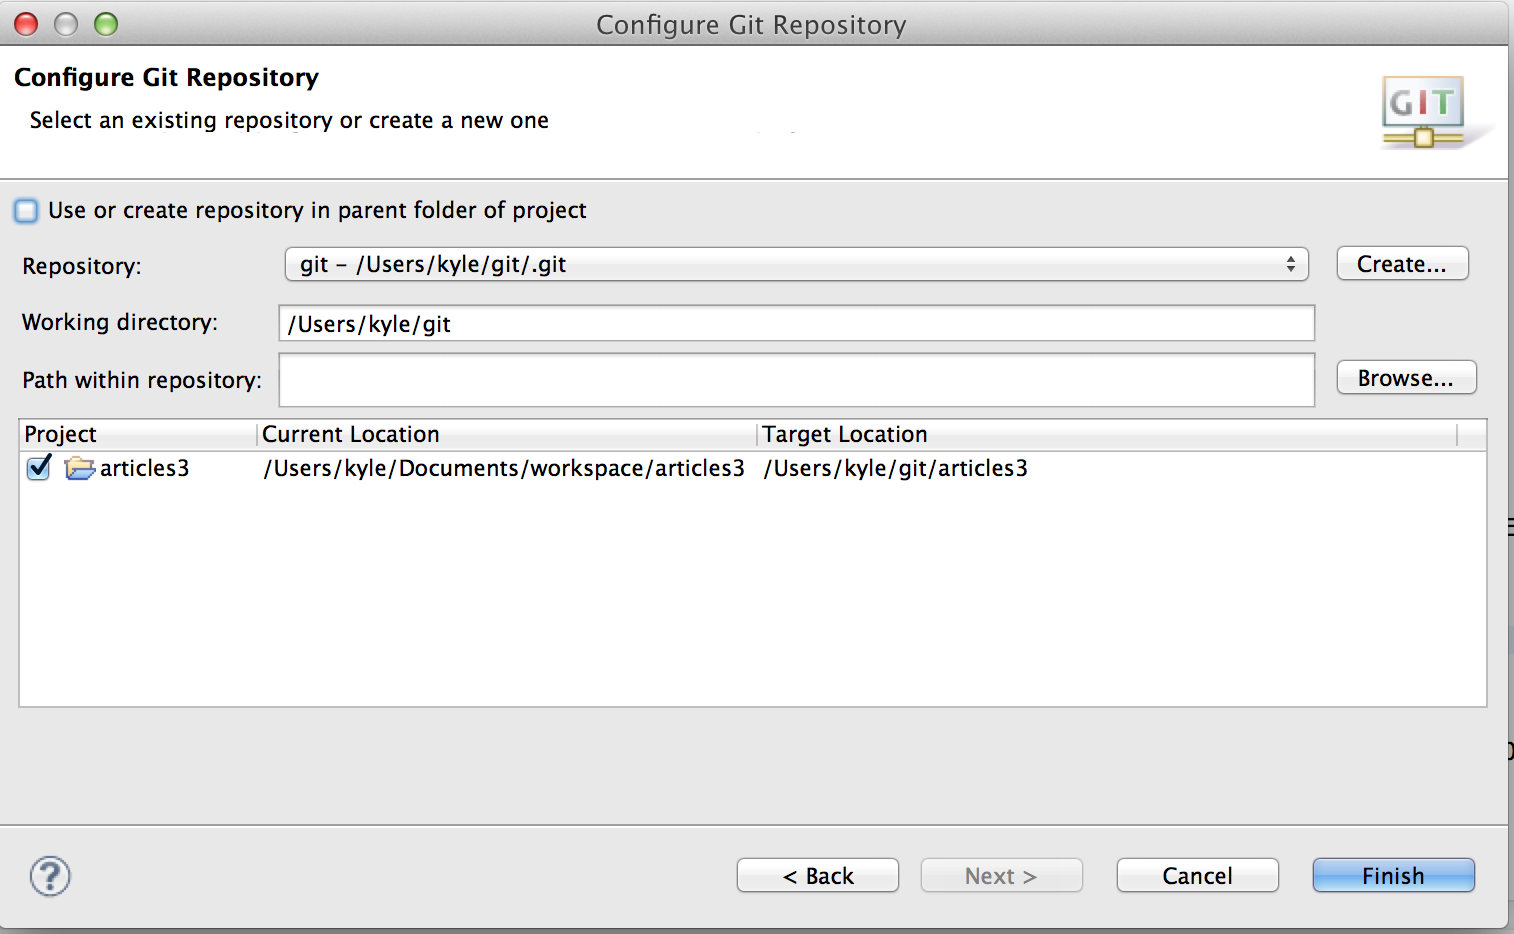Cancel the Configure Git Repository dialog
This screenshot has height=934, width=1514.
(1197, 876)
